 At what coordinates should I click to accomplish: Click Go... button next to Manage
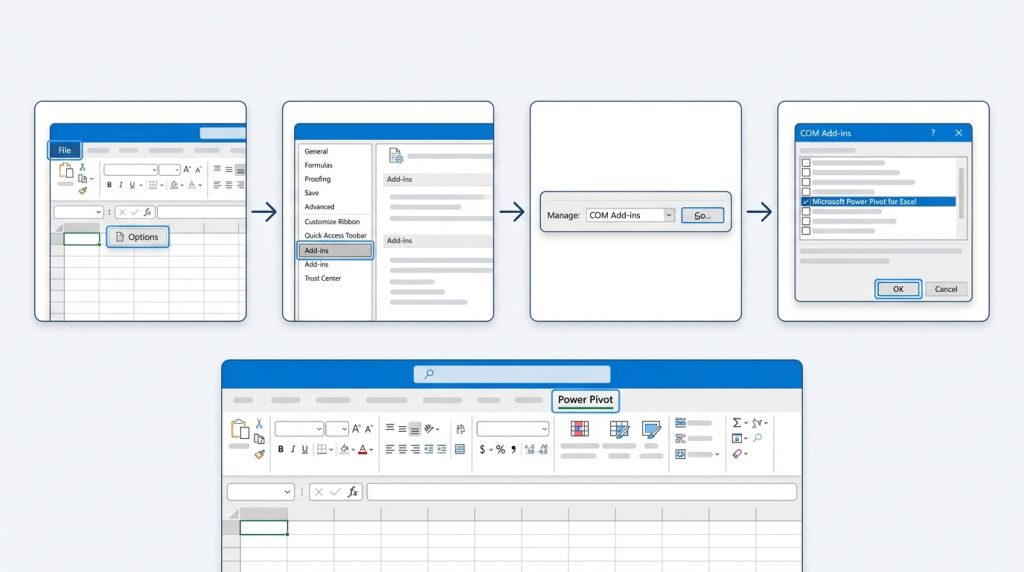point(702,215)
